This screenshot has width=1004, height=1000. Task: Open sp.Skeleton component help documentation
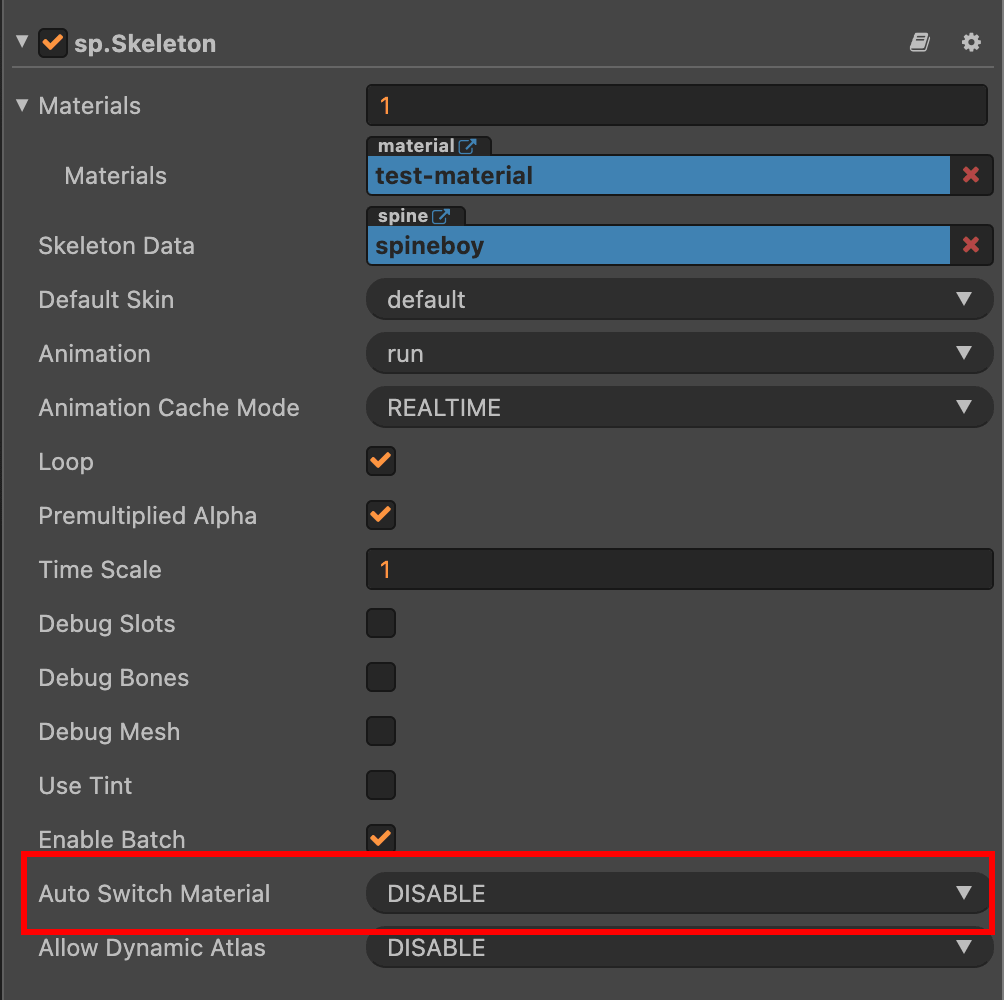(x=920, y=43)
